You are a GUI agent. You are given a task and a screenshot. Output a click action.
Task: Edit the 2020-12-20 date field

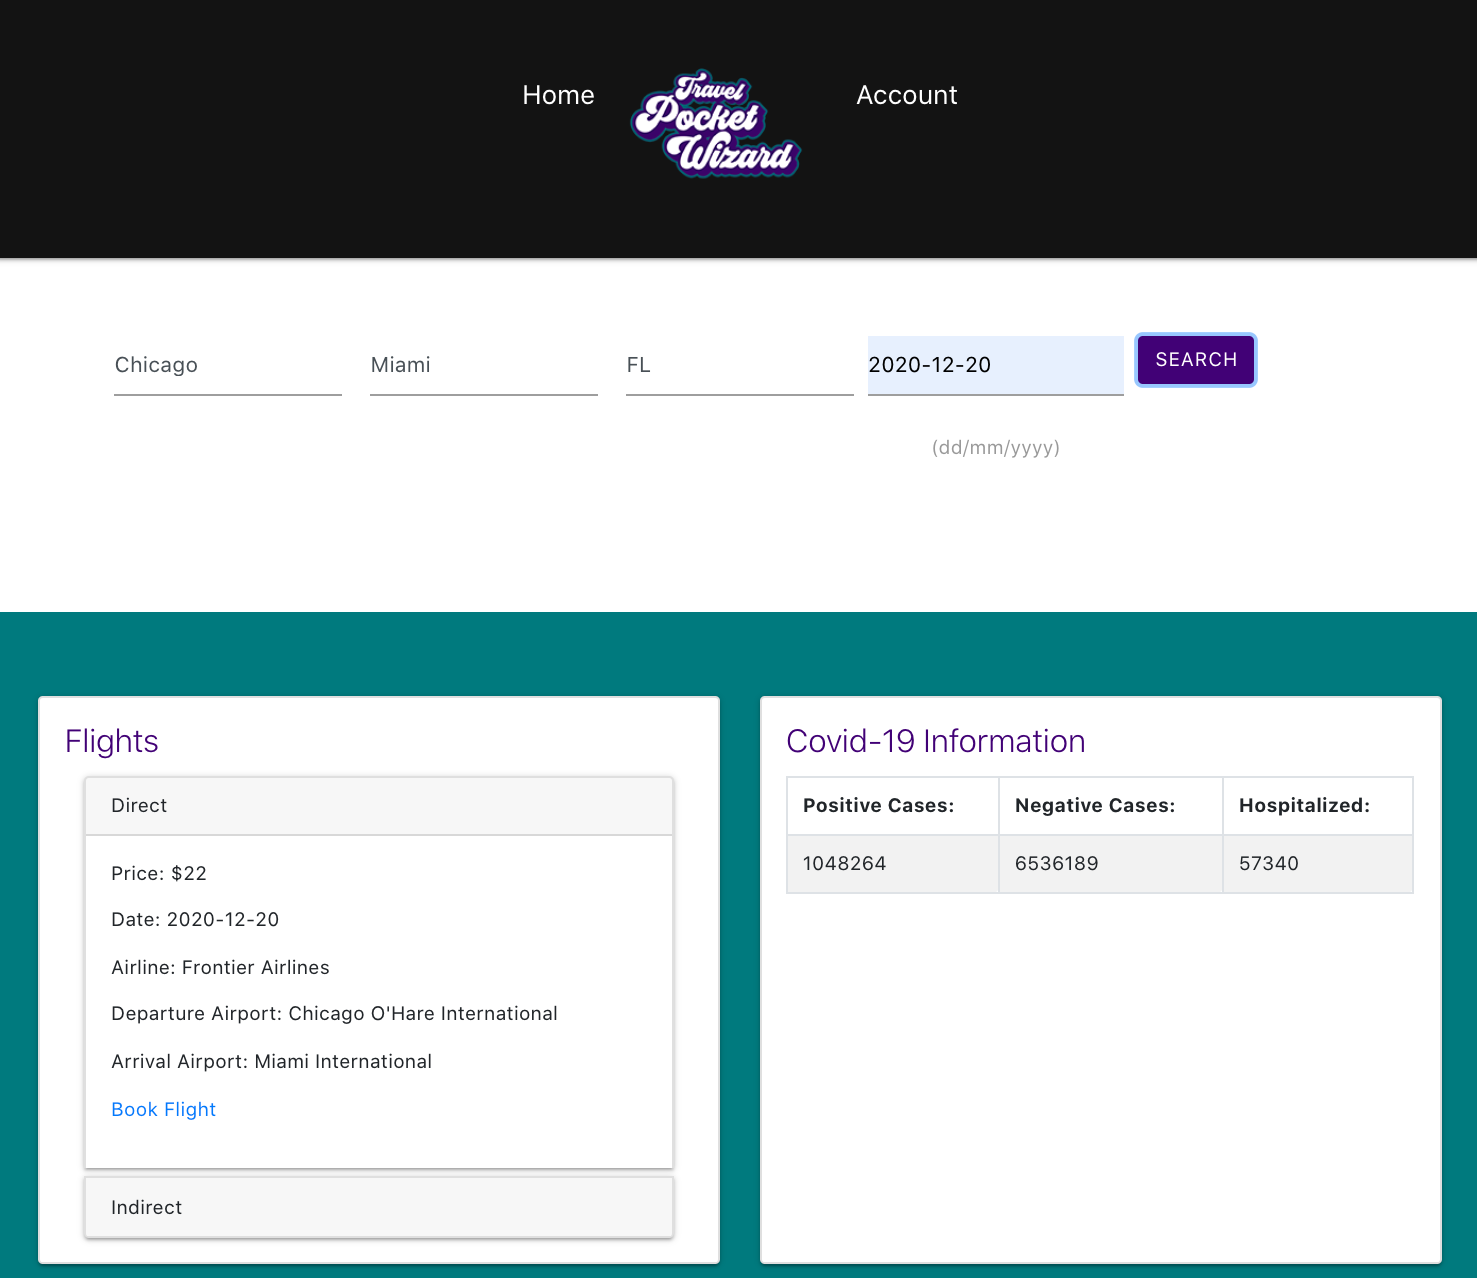(x=996, y=365)
